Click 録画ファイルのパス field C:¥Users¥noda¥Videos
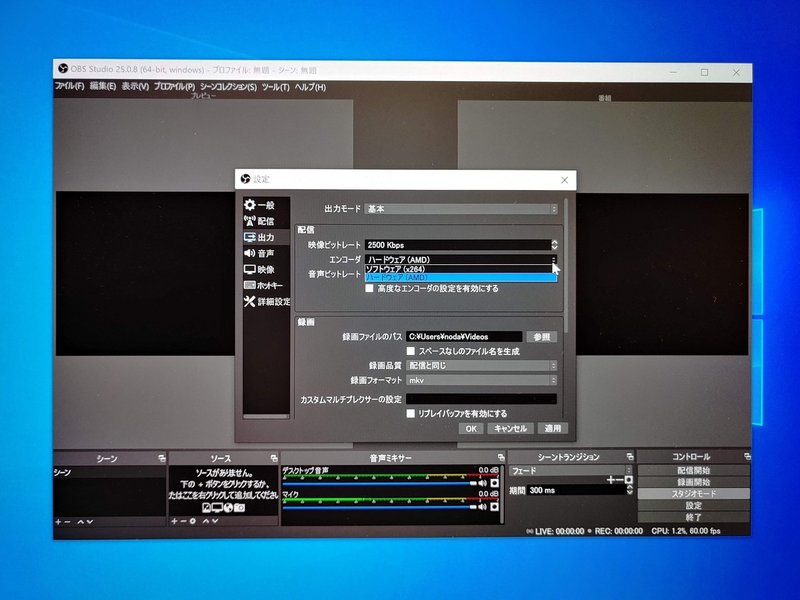 pos(464,337)
